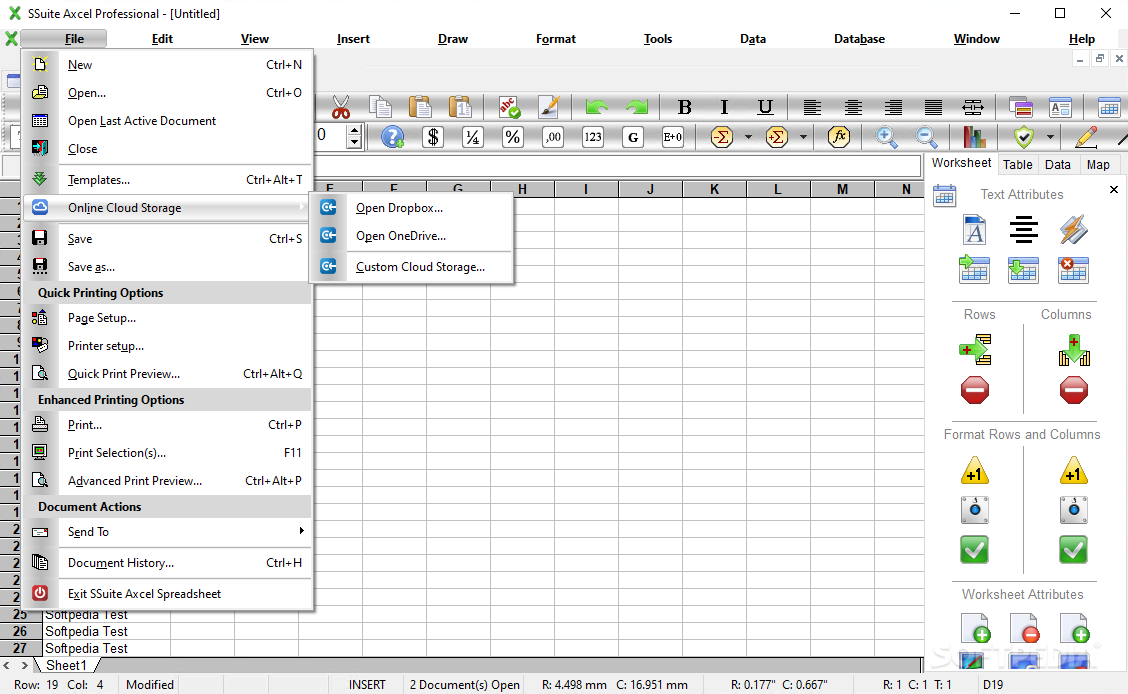Center align text
The height and width of the screenshot is (694, 1128).
pos(853,108)
